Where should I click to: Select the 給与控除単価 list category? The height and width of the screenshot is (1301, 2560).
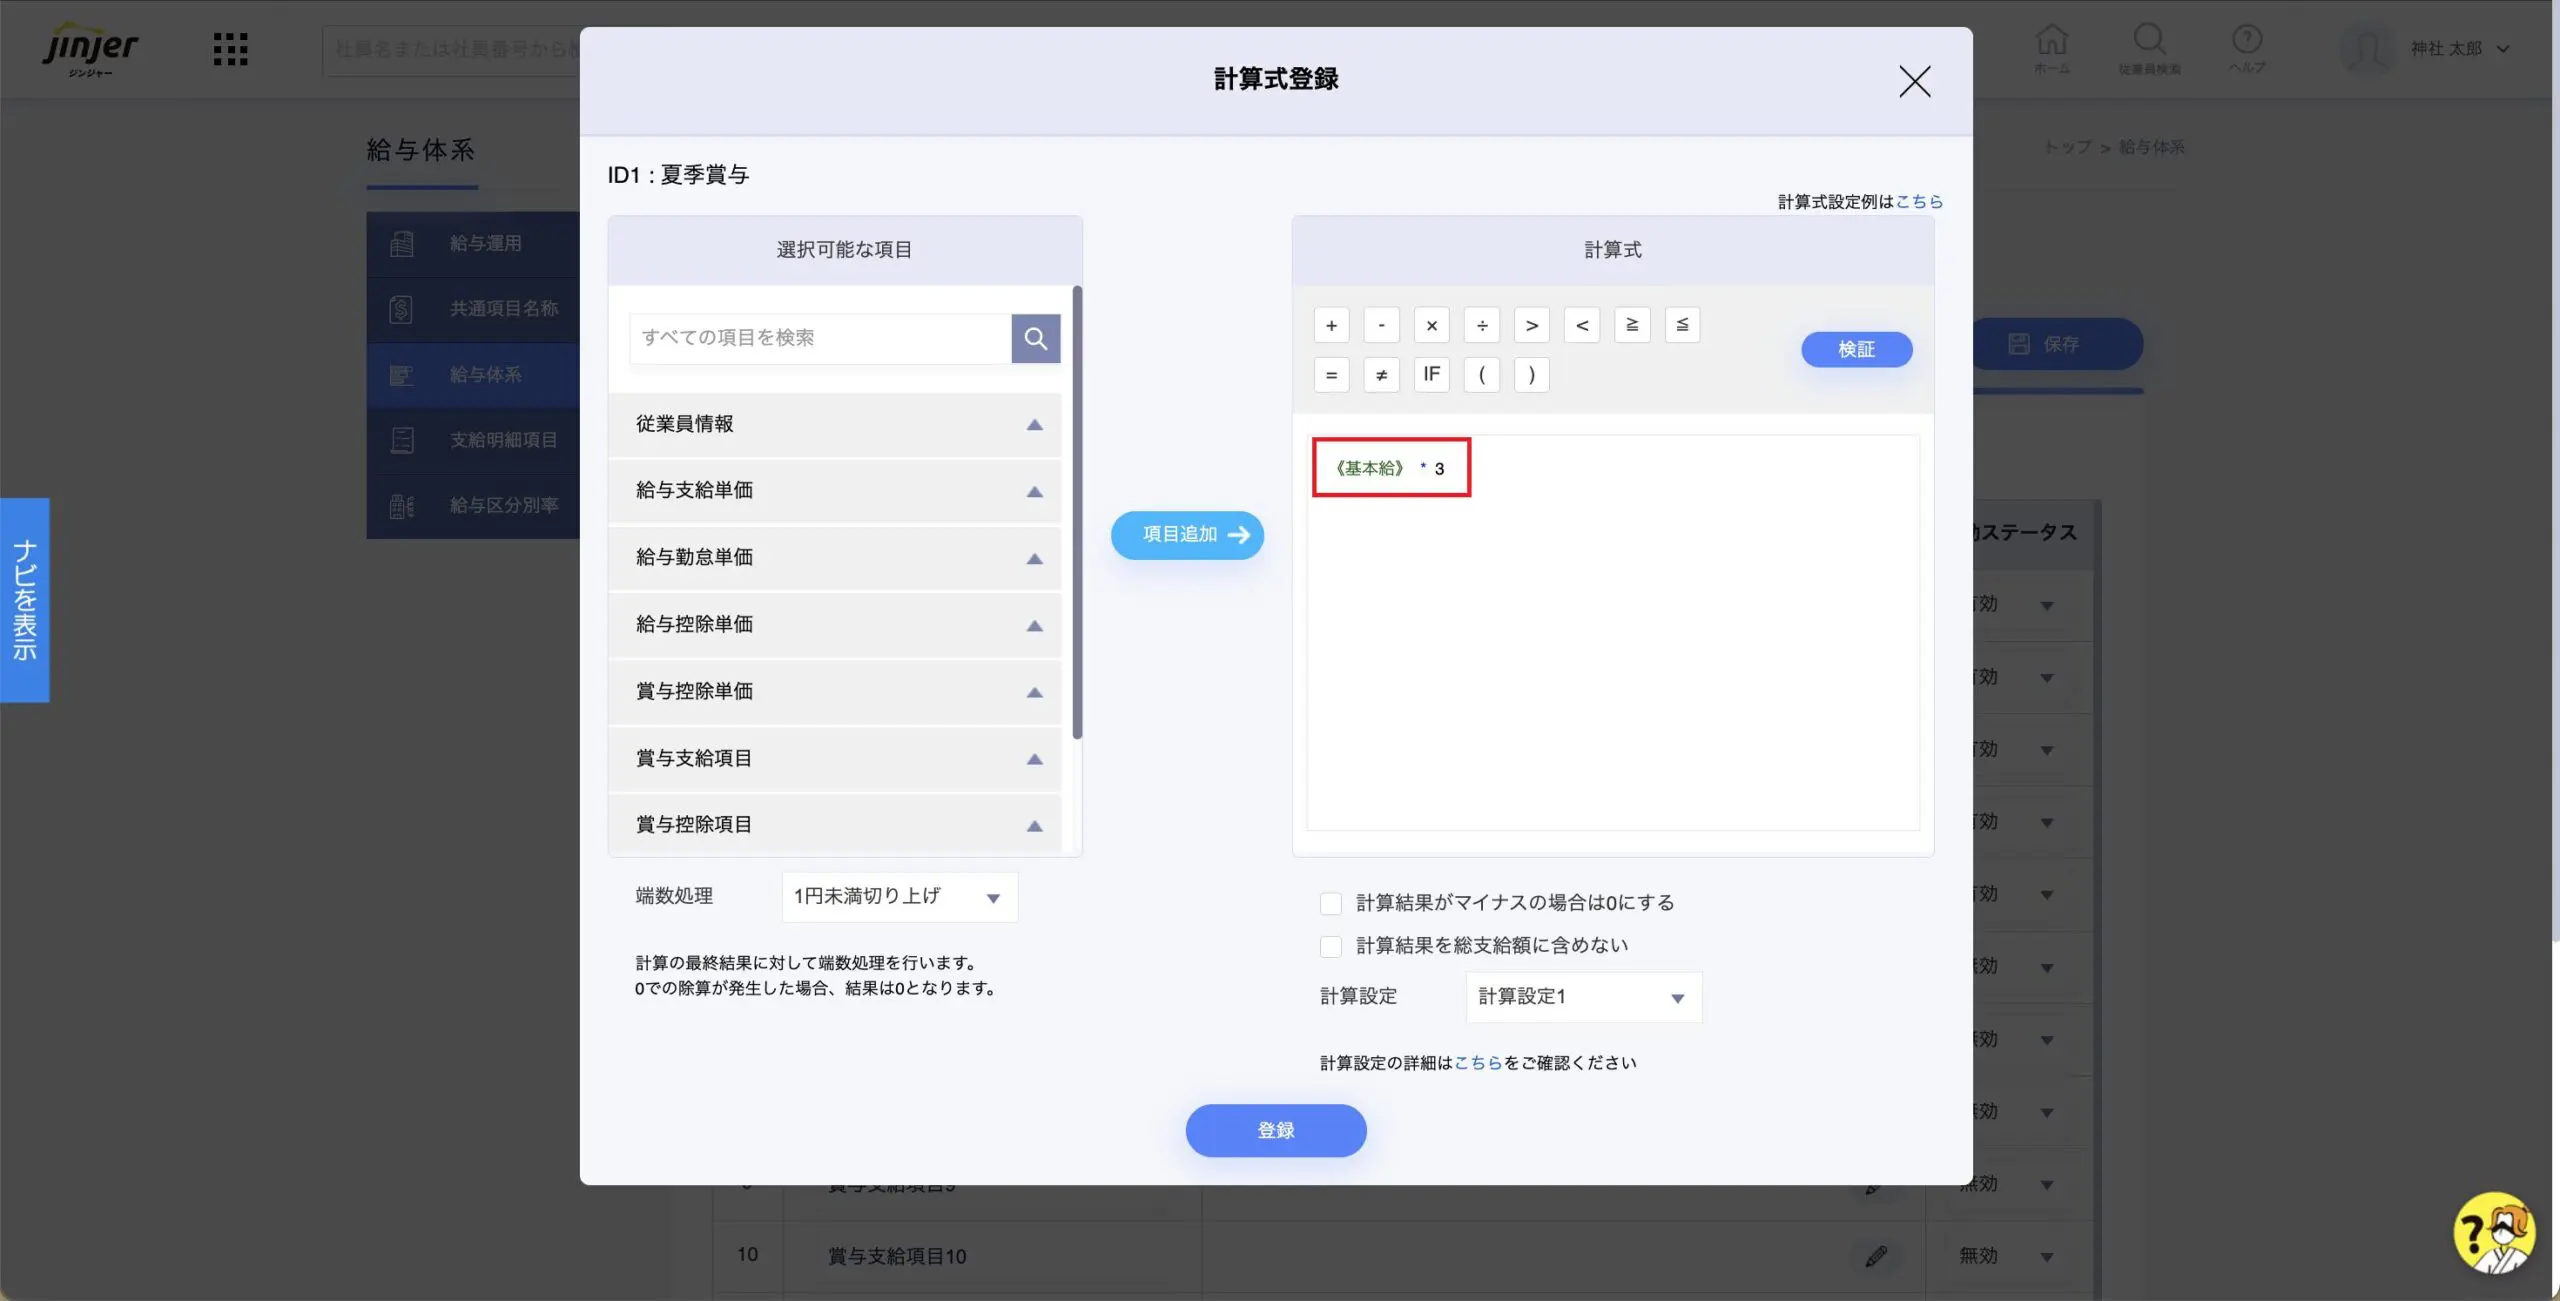[x=834, y=625]
